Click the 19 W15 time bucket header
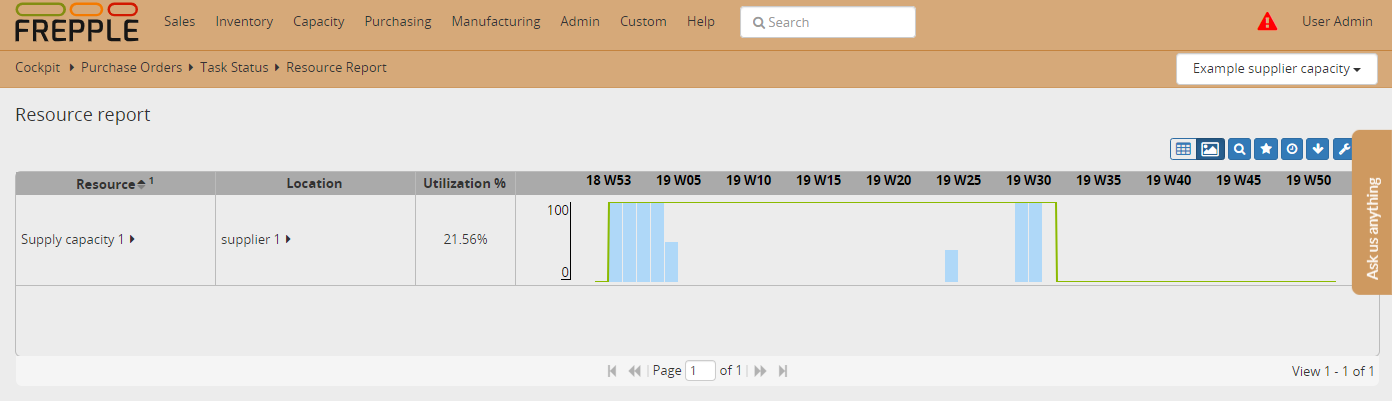The height and width of the screenshot is (401, 1392). (x=818, y=181)
